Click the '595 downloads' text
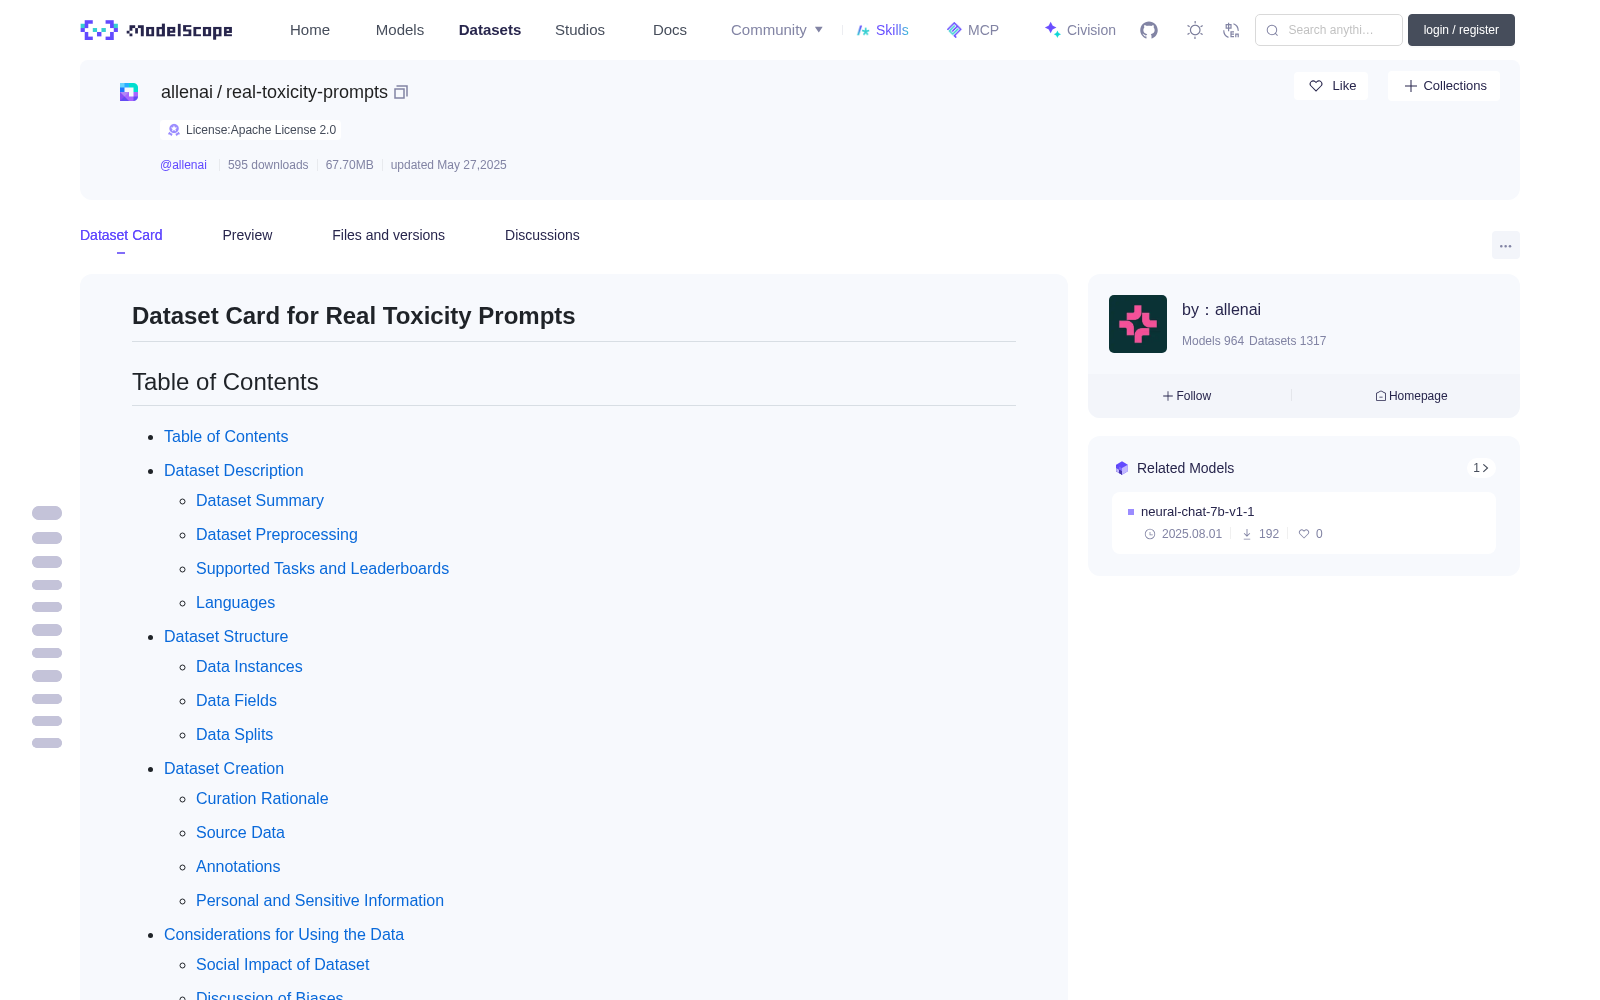This screenshot has height=1000, width=1600. coord(268,165)
